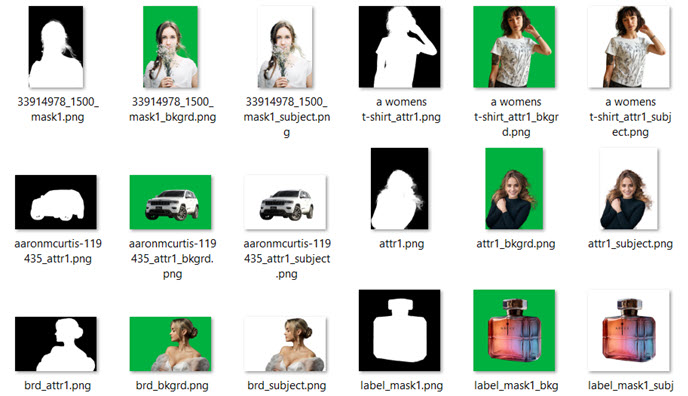Select perfume bottle on white background thumbnail
Screen dimensions: 688x396
[x=629, y=330]
